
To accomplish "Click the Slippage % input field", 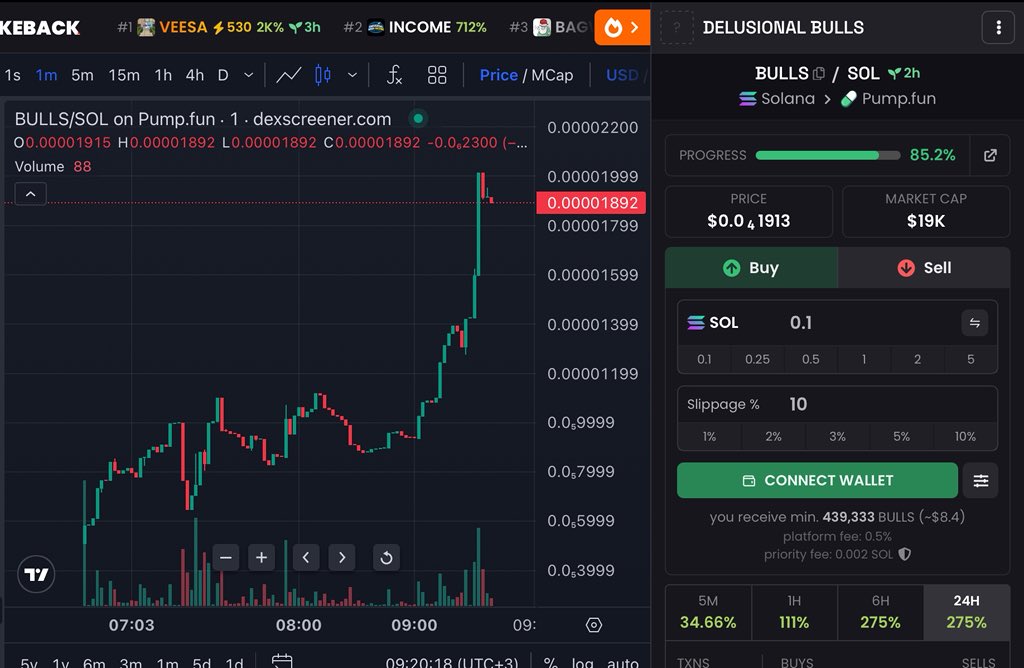I will tap(837, 404).
